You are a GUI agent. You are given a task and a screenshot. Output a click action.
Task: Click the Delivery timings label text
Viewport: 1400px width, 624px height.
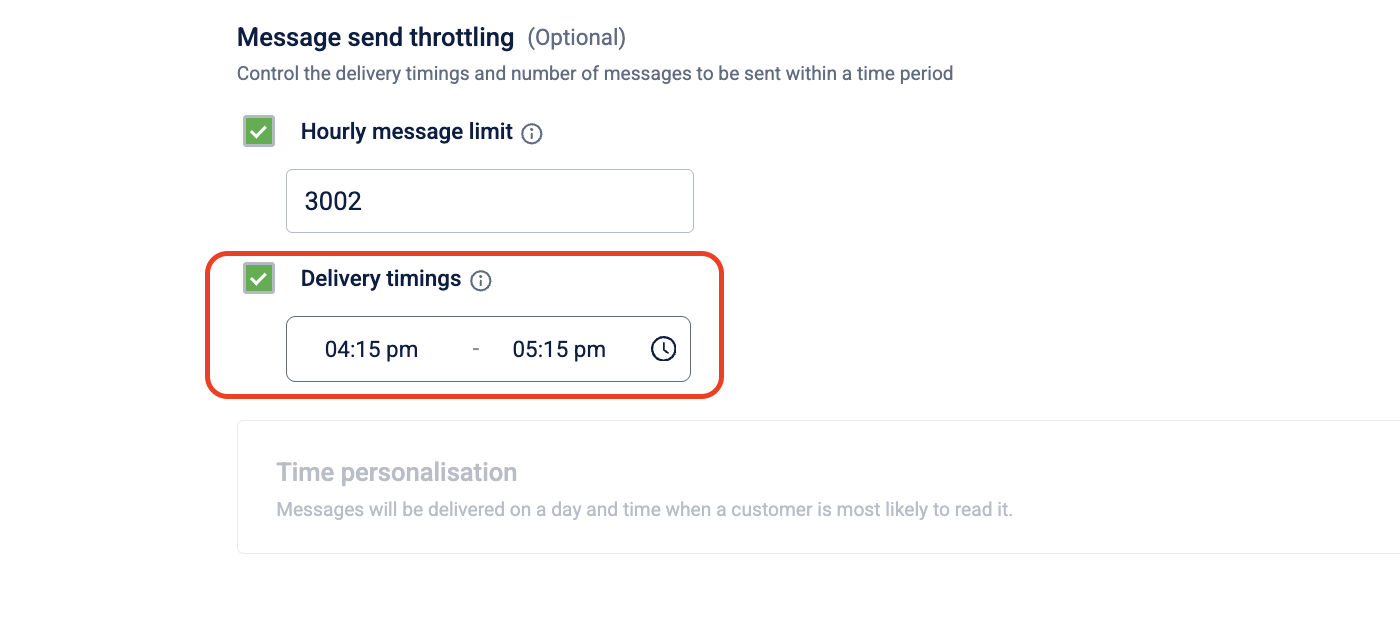[x=381, y=279]
